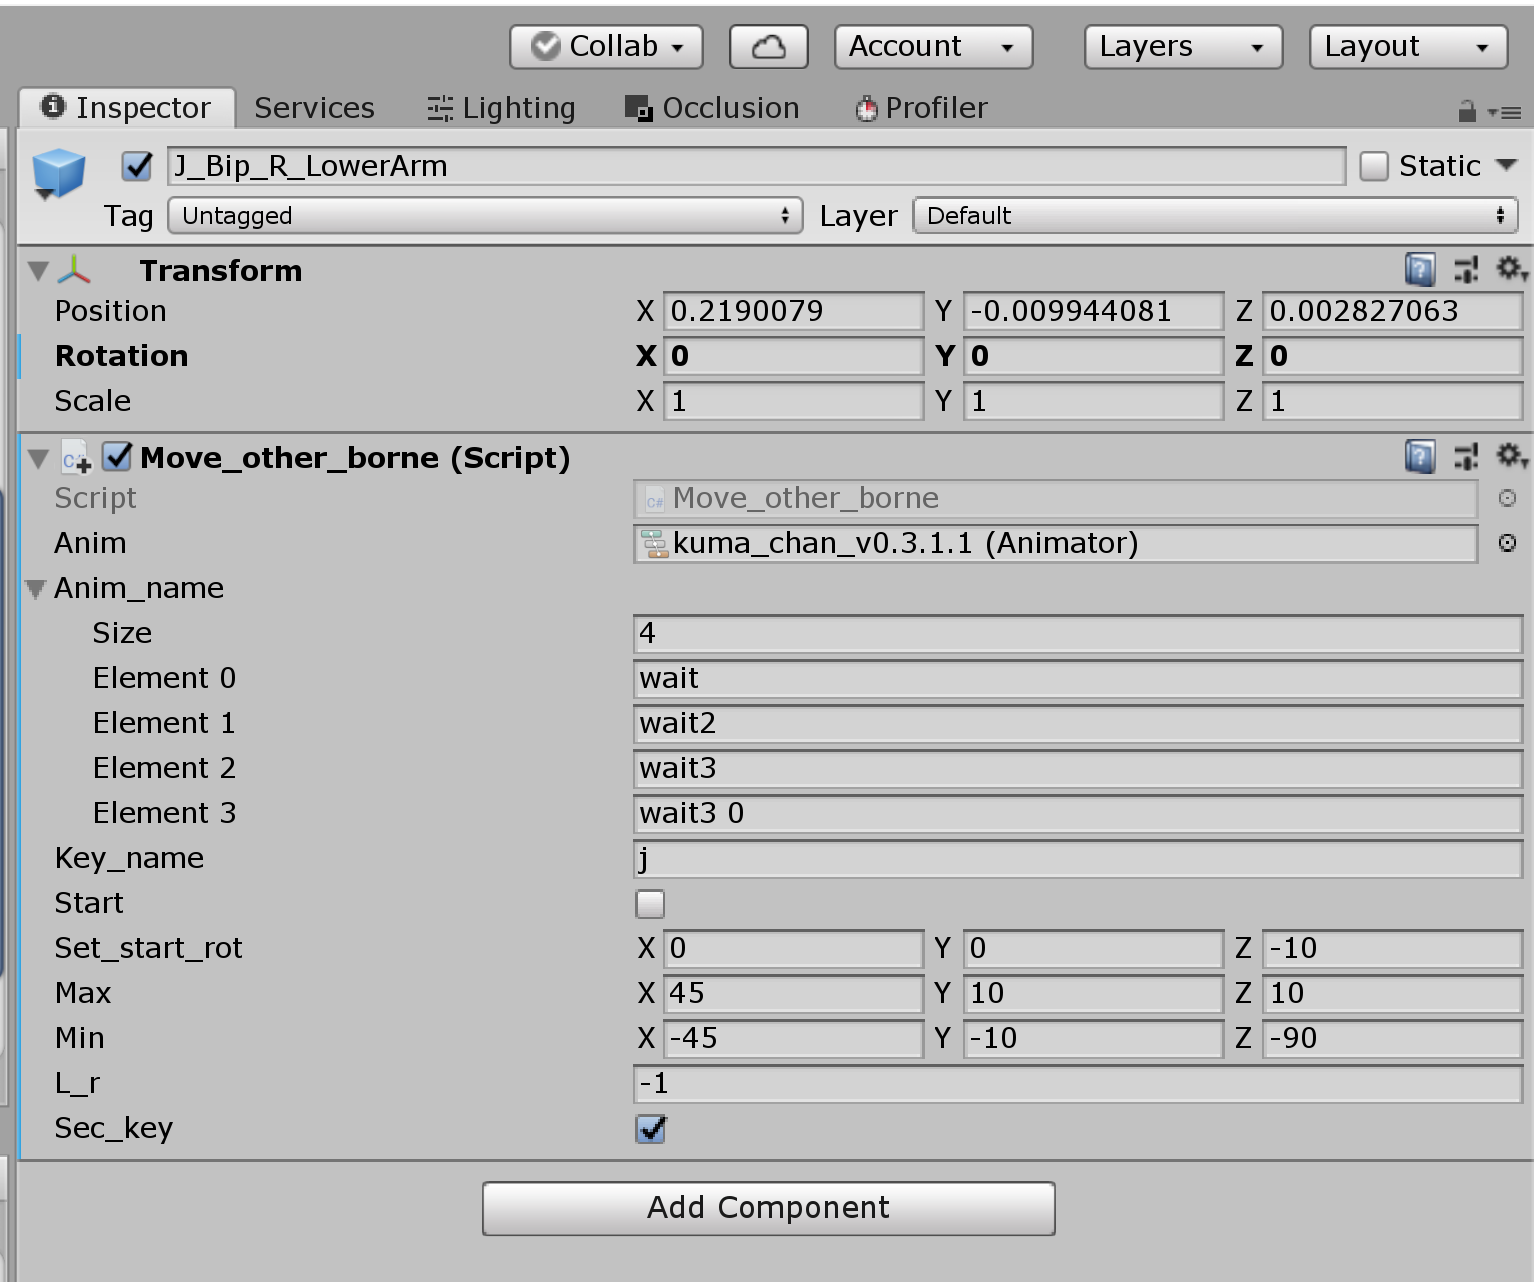The height and width of the screenshot is (1282, 1534).
Task: Open the Transform help reference icon
Action: click(1419, 269)
